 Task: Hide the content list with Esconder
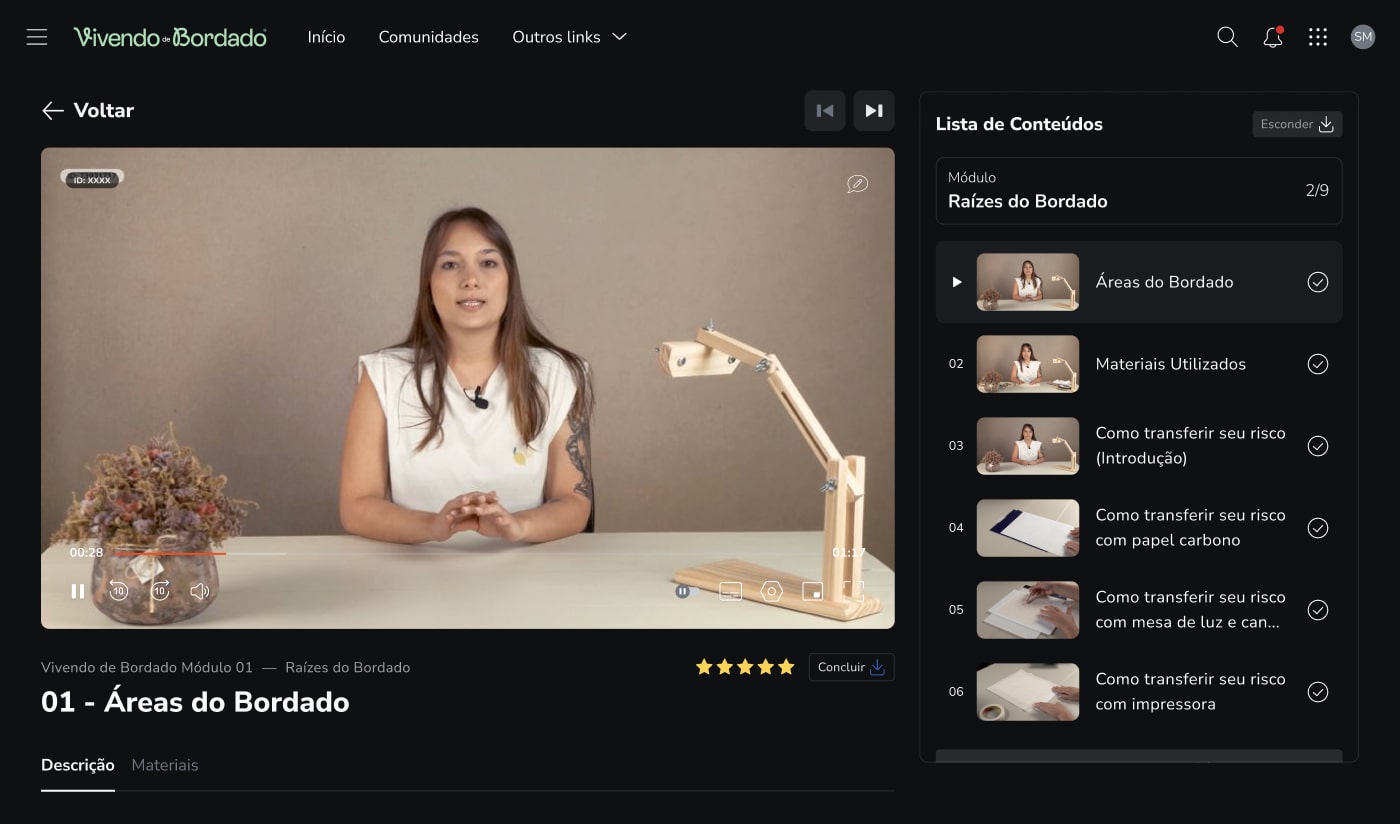(1297, 124)
